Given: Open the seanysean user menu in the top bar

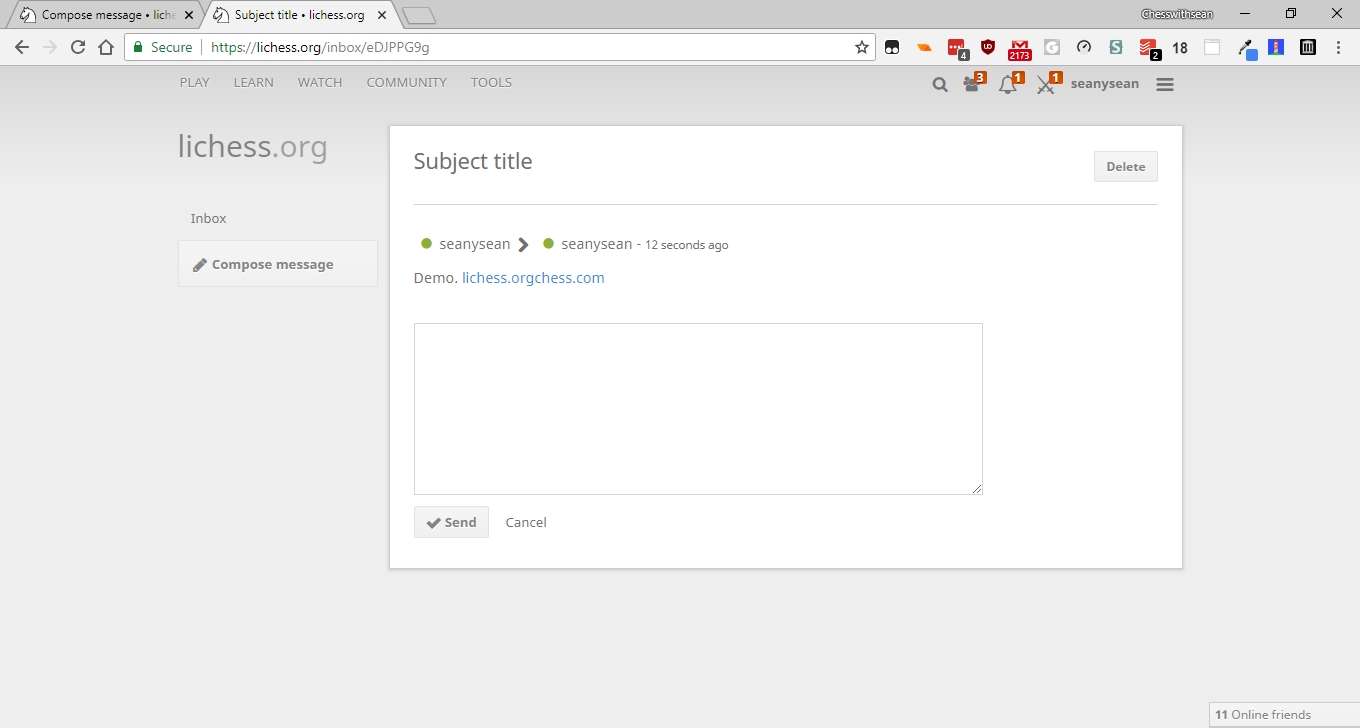Looking at the screenshot, I should 1105,84.
